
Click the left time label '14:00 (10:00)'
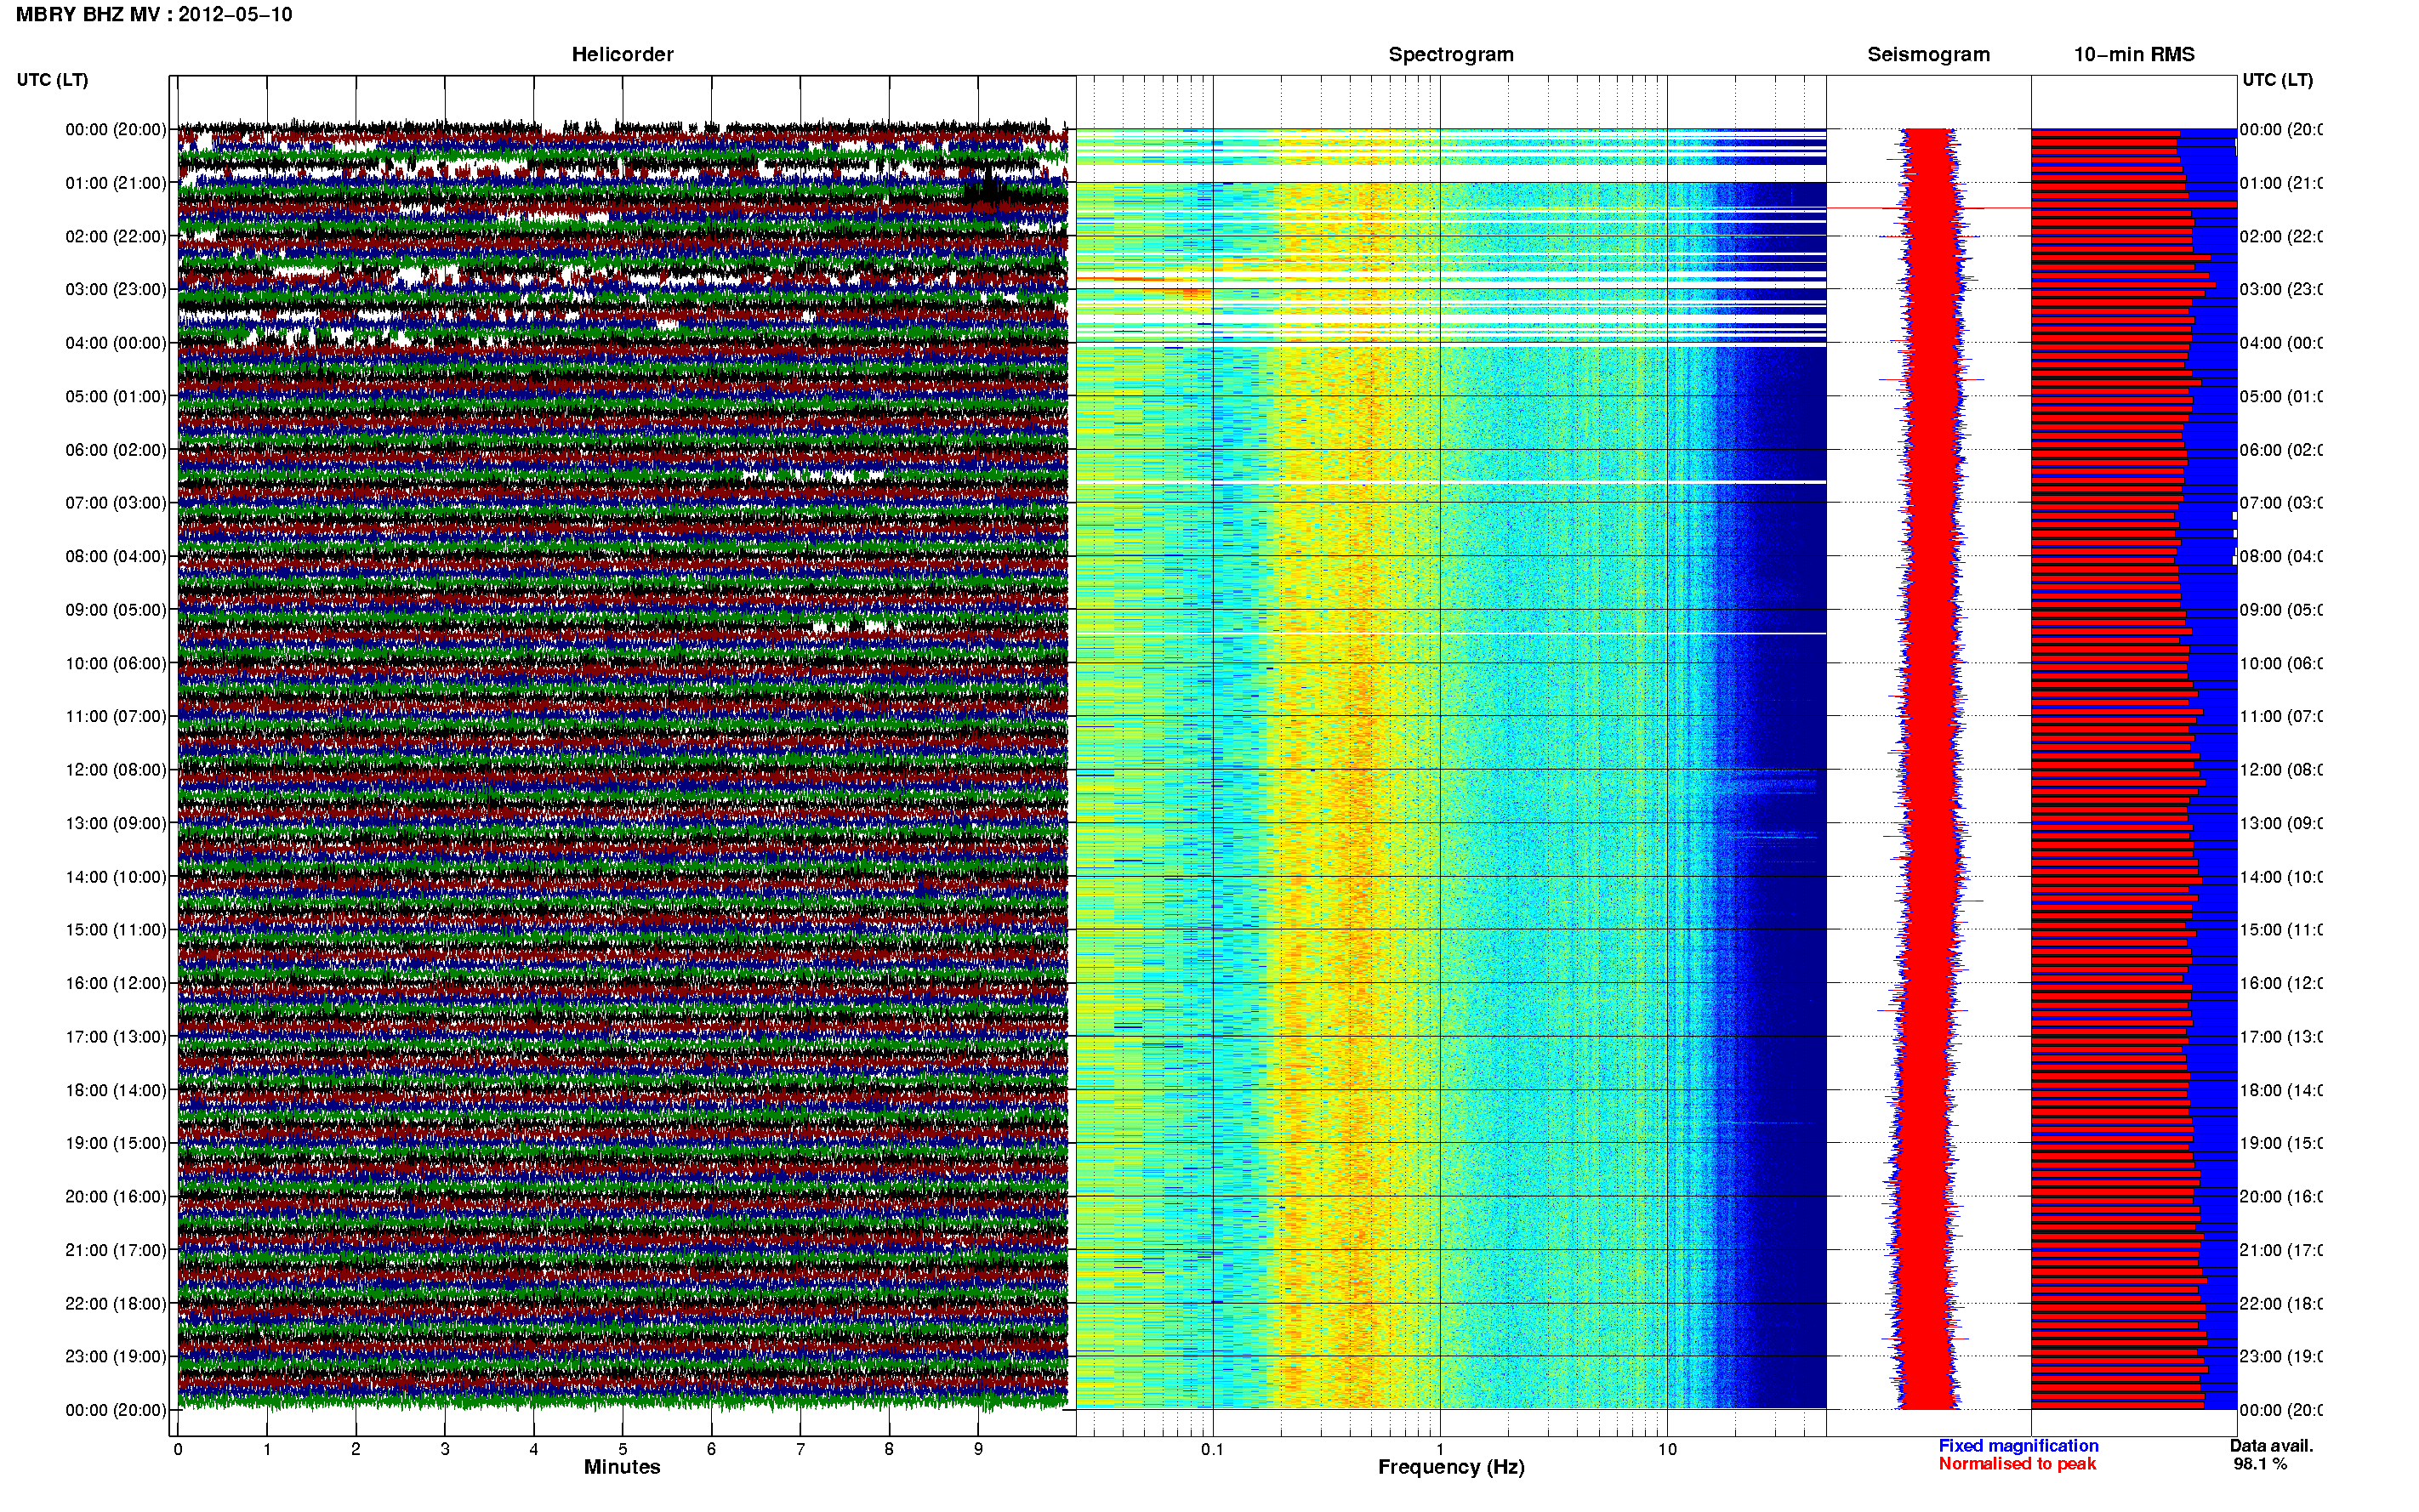click(x=116, y=877)
